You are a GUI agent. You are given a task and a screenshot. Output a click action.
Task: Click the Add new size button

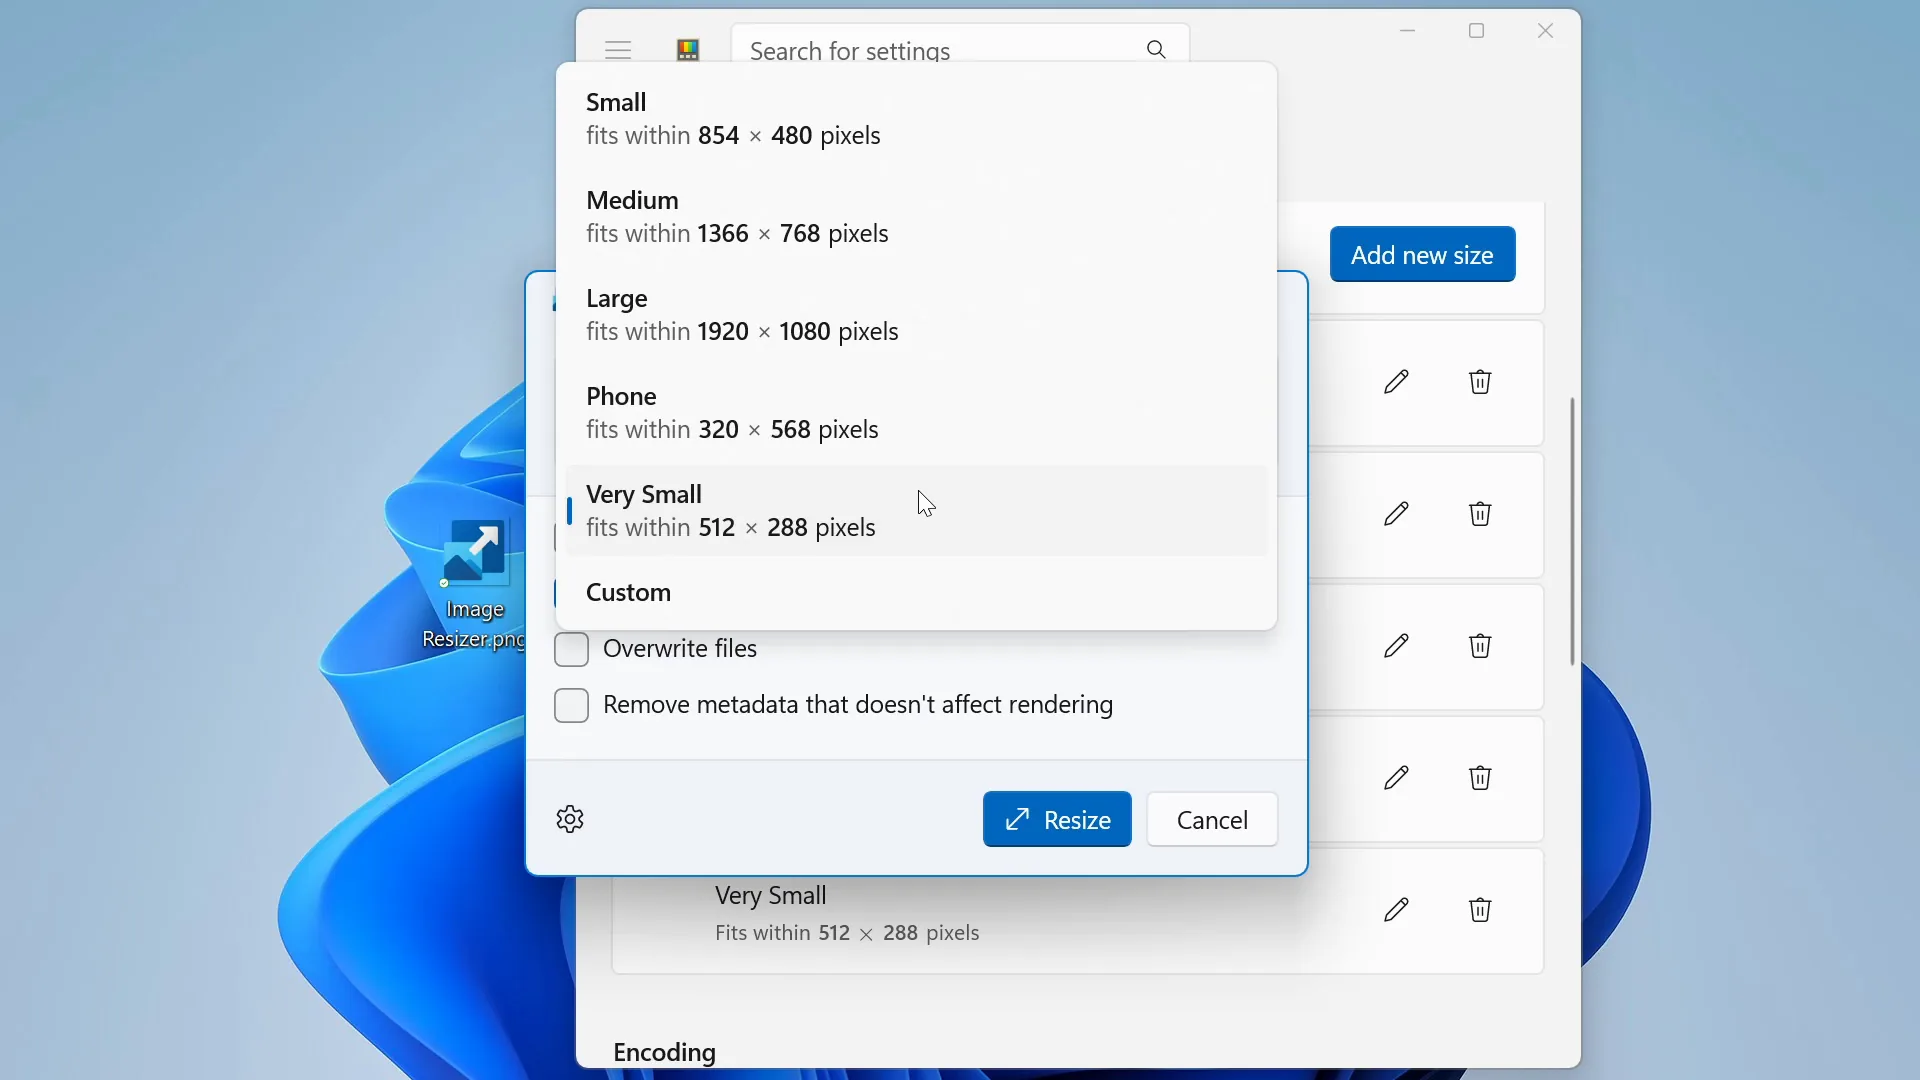(x=1422, y=255)
